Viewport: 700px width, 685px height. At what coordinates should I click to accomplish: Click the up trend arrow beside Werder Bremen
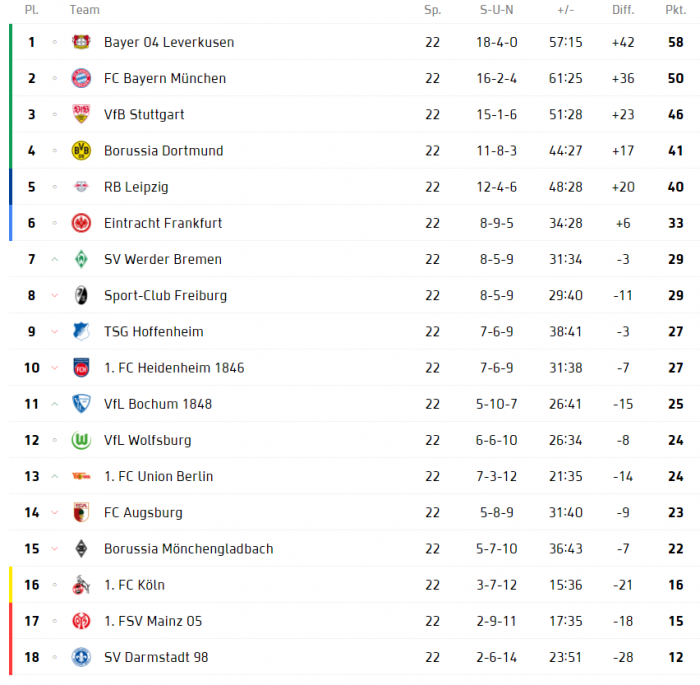(x=54, y=259)
